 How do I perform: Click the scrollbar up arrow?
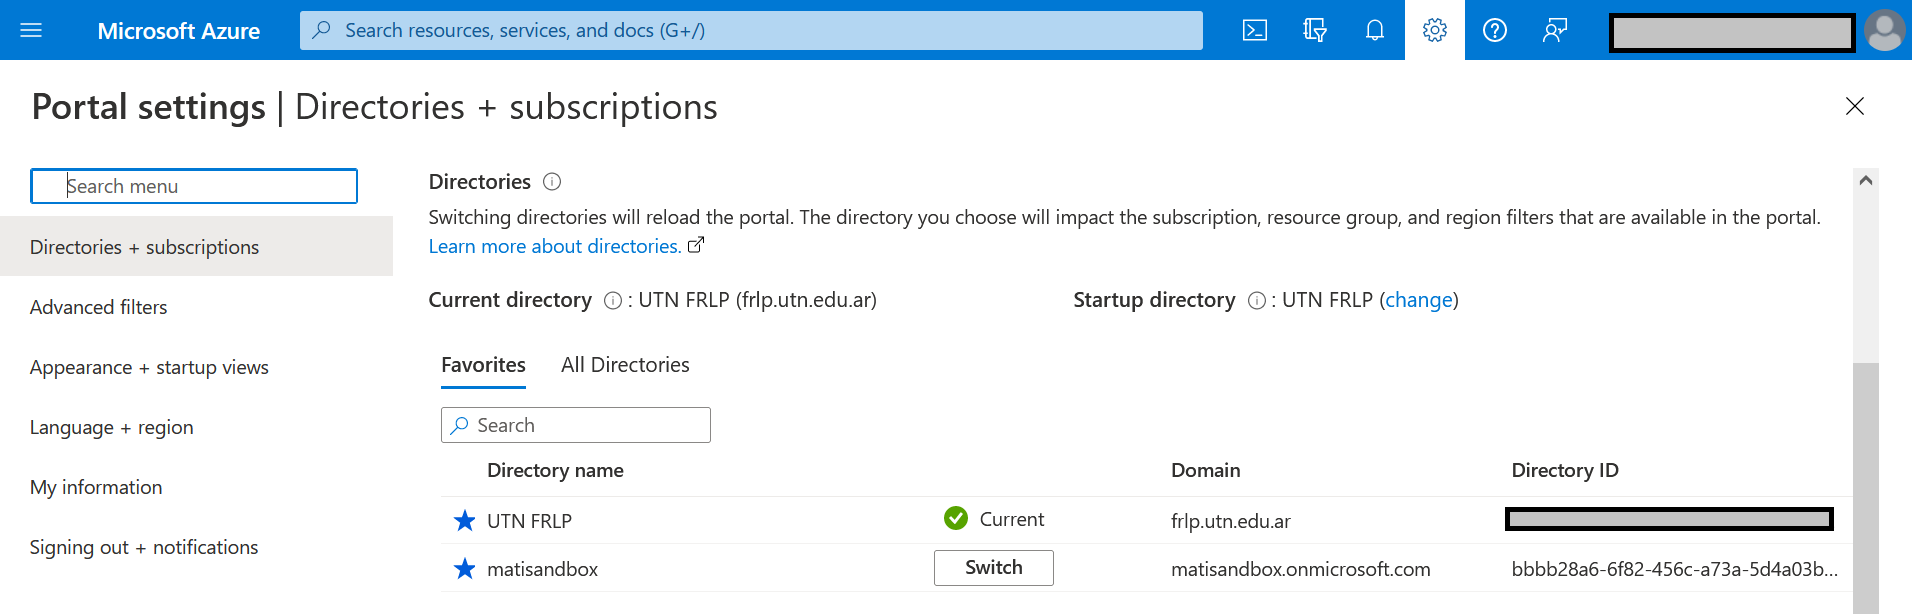pos(1866,181)
